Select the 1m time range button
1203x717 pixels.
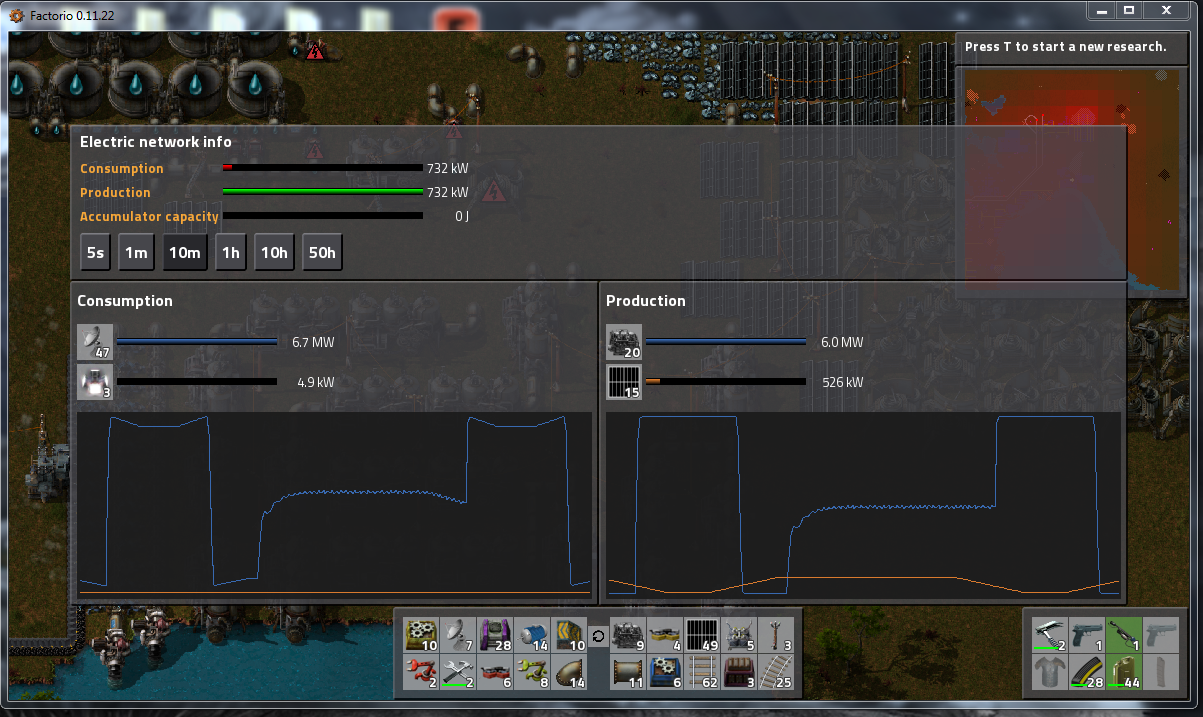click(x=136, y=253)
